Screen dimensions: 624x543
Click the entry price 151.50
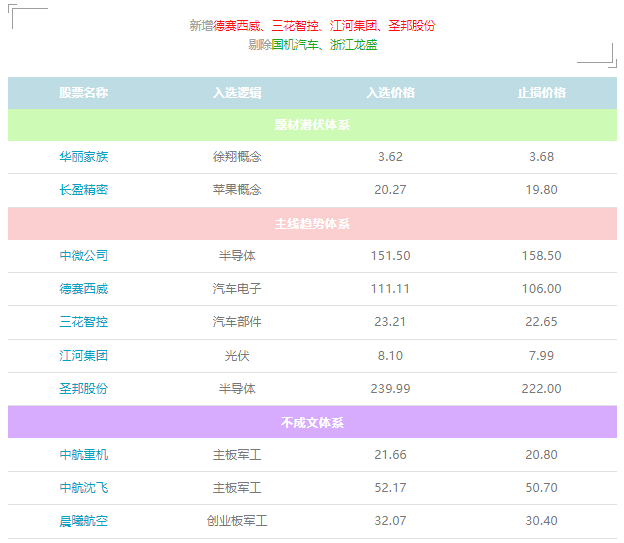coord(390,256)
